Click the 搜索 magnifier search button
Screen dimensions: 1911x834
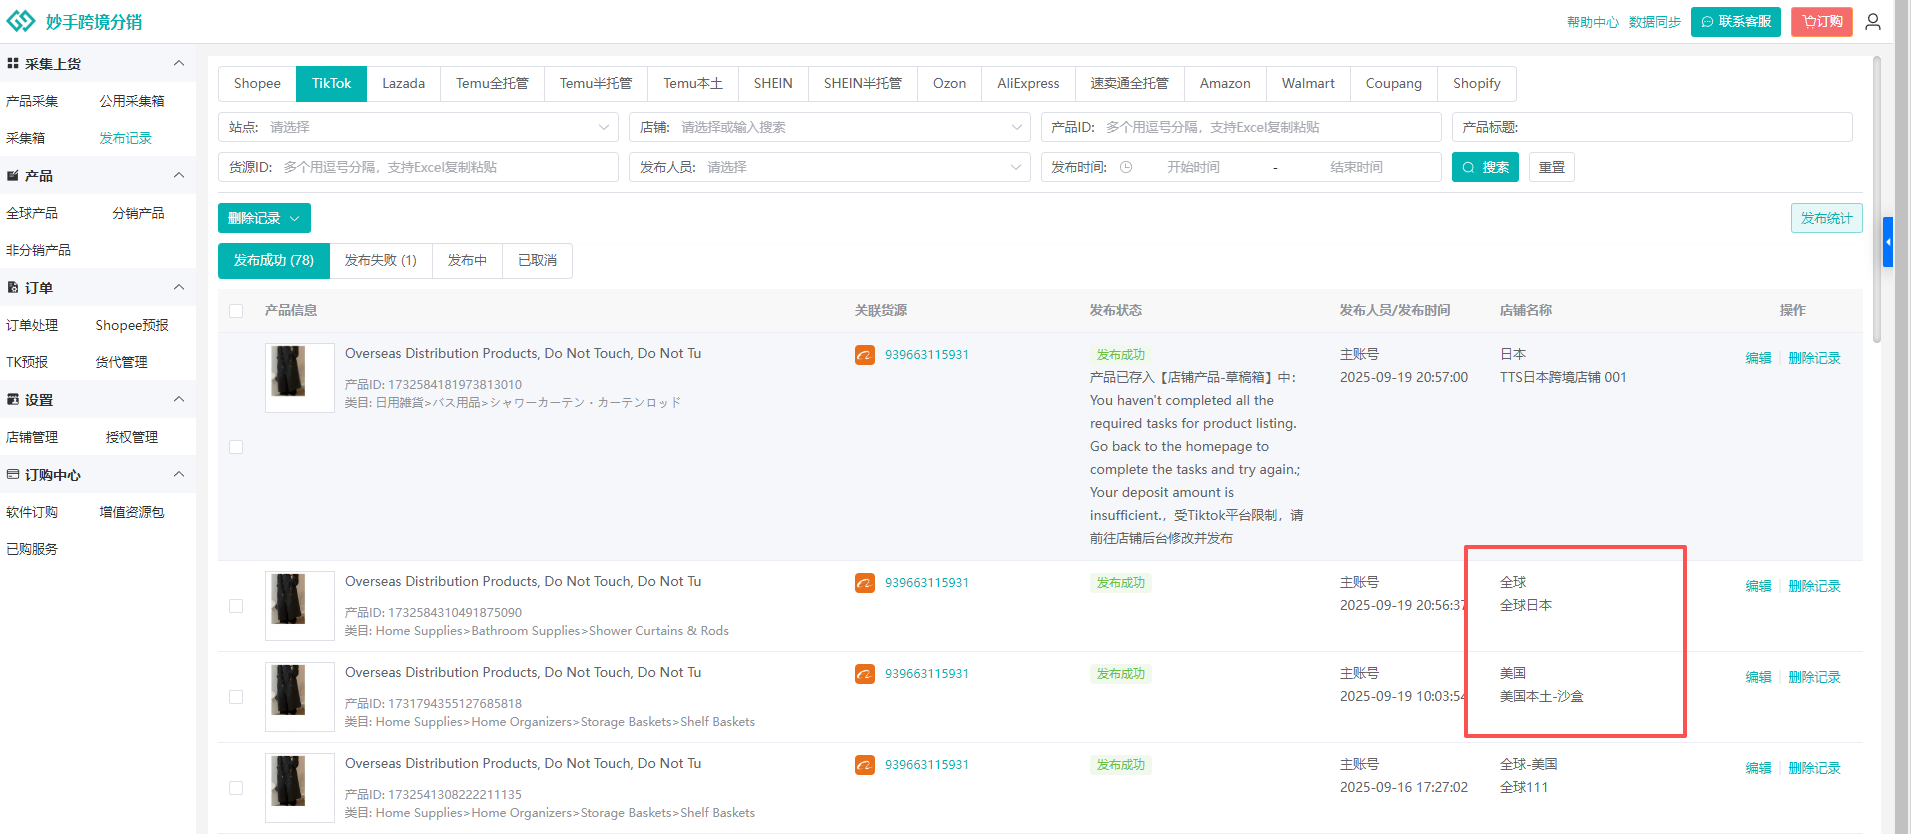1484,167
